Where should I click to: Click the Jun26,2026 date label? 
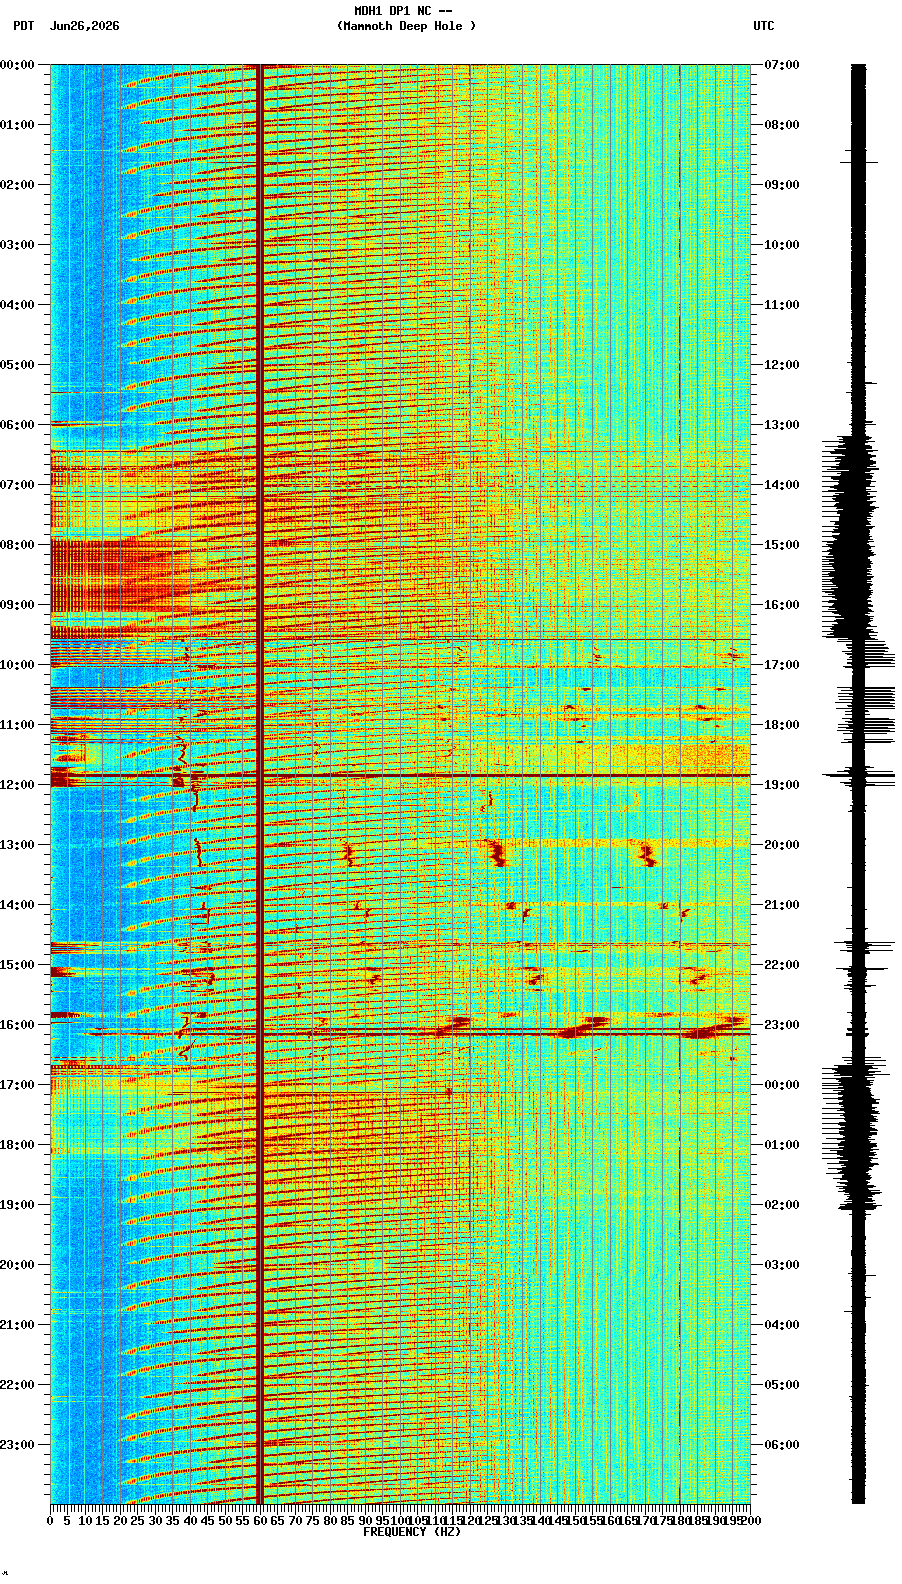[84, 26]
